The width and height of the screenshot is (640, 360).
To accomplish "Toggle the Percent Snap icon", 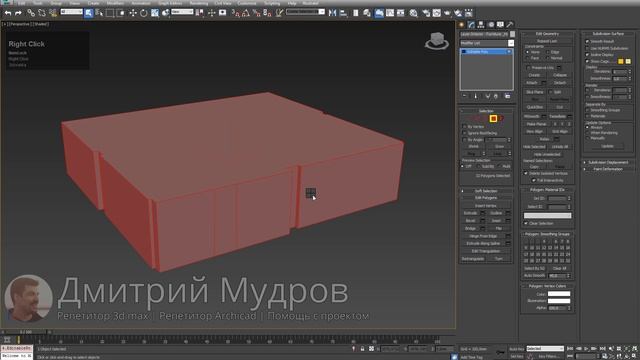I will click(x=256, y=13).
